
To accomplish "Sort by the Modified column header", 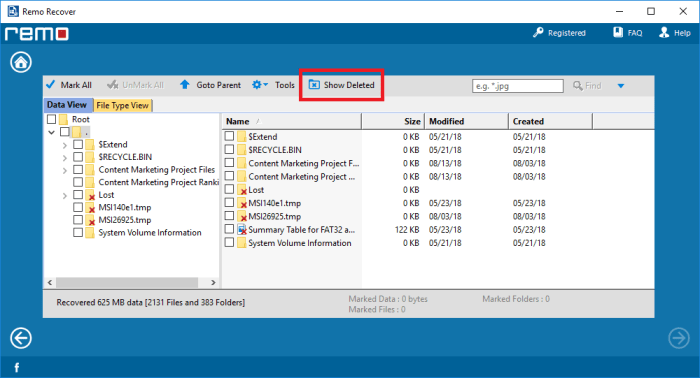I will click(x=467, y=121).
